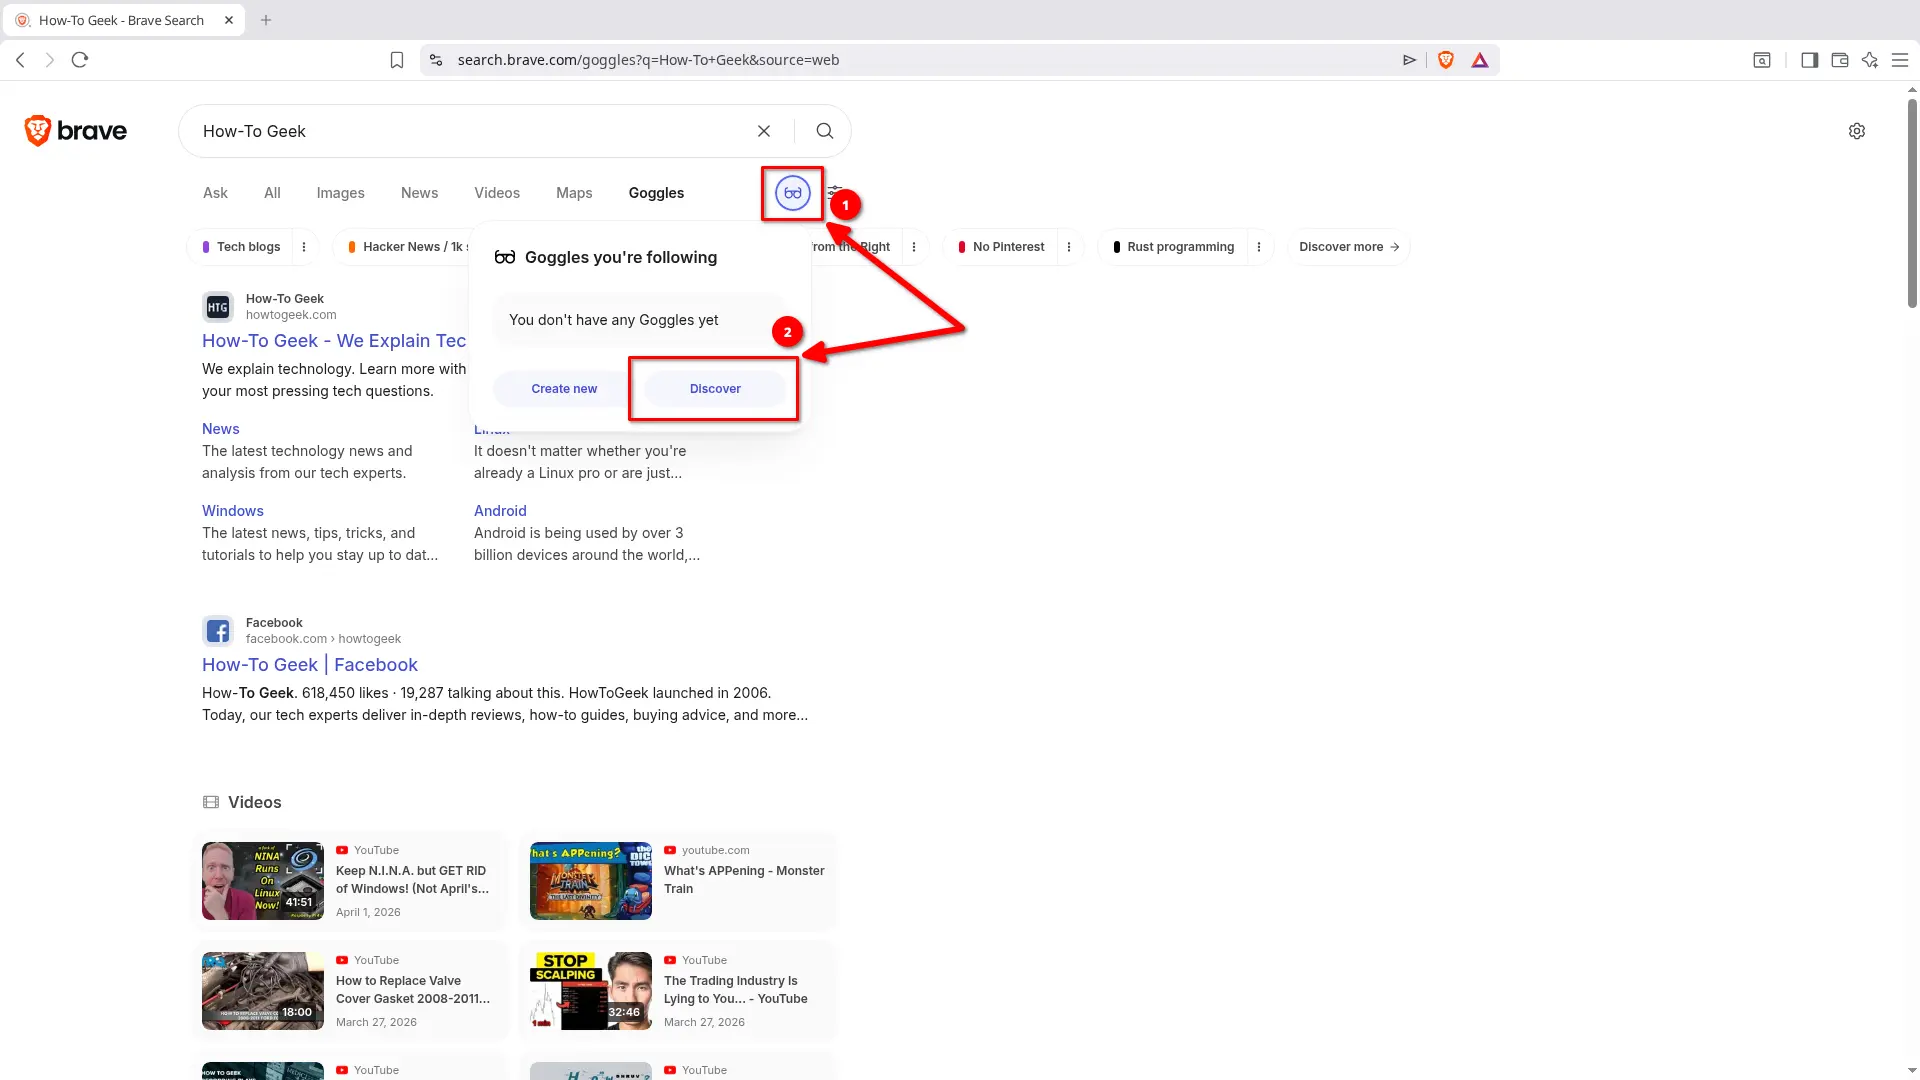1920x1080 pixels.
Task: Open Brave Shields lion icon
Action: [x=1446, y=60]
